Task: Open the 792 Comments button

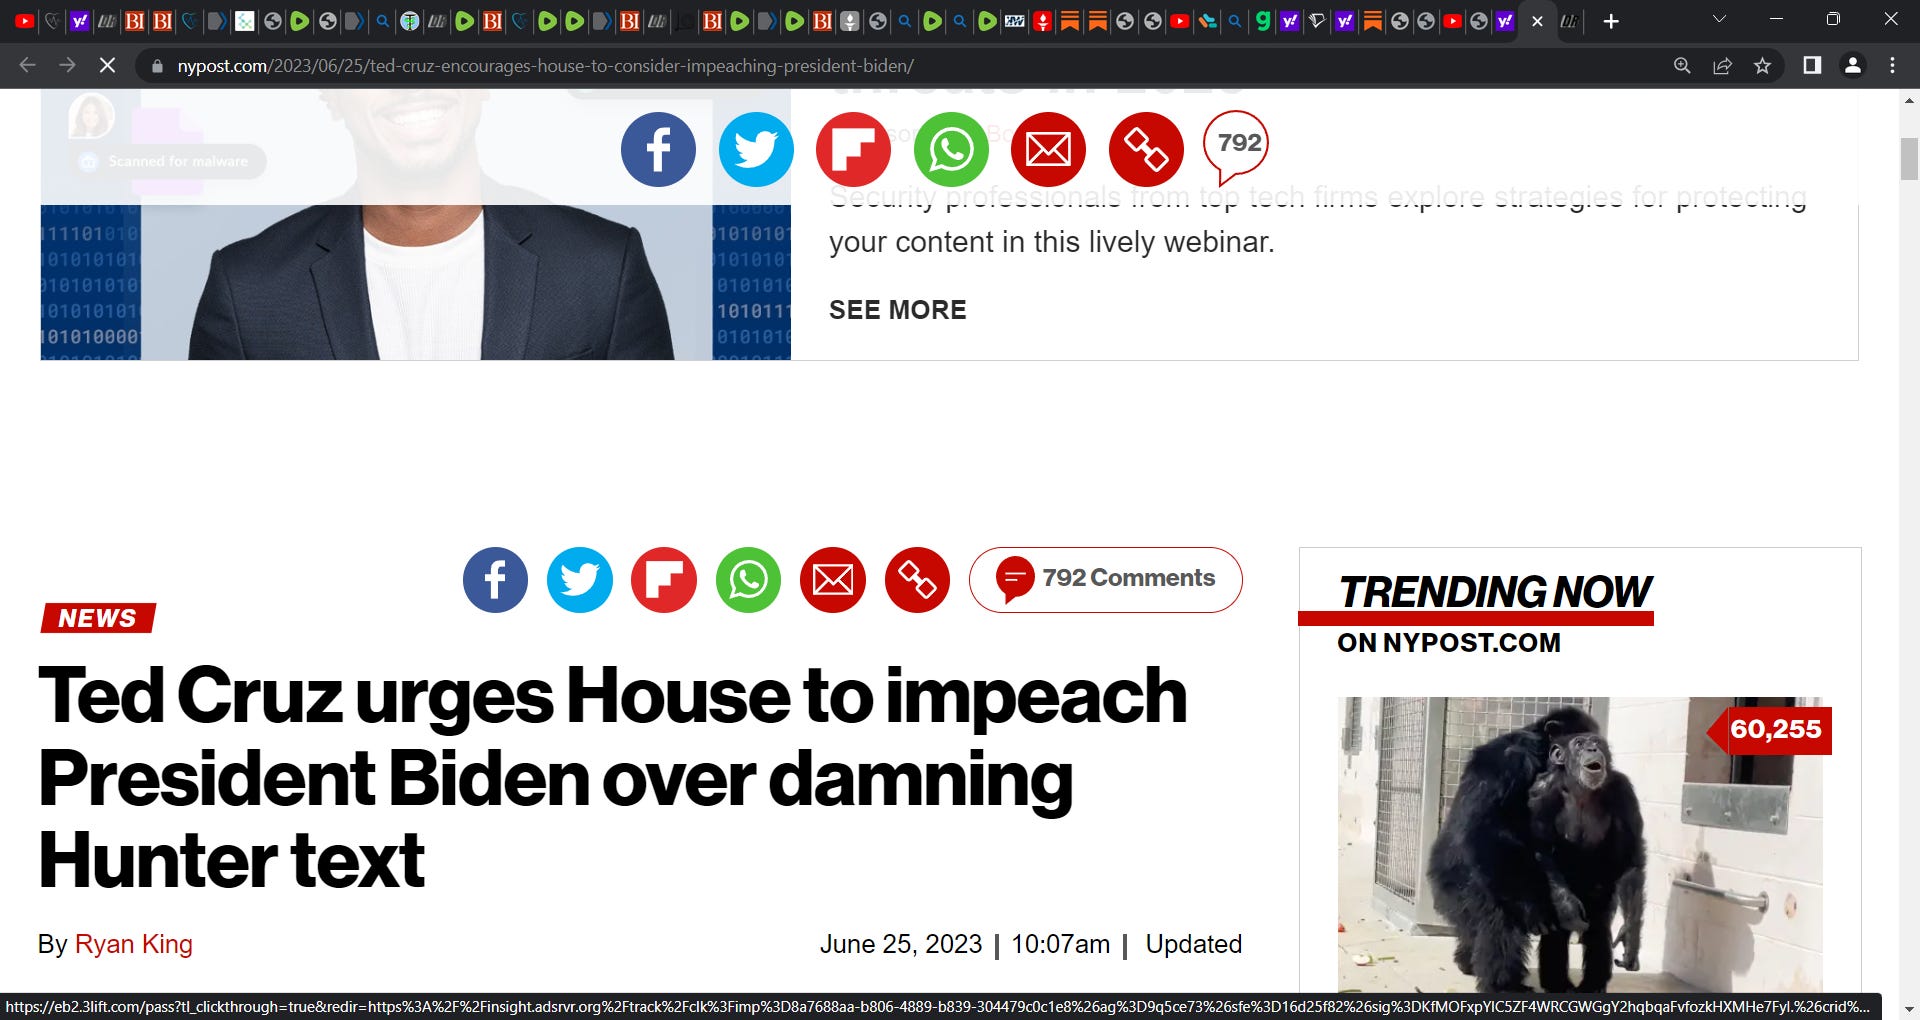Action: click(1106, 580)
